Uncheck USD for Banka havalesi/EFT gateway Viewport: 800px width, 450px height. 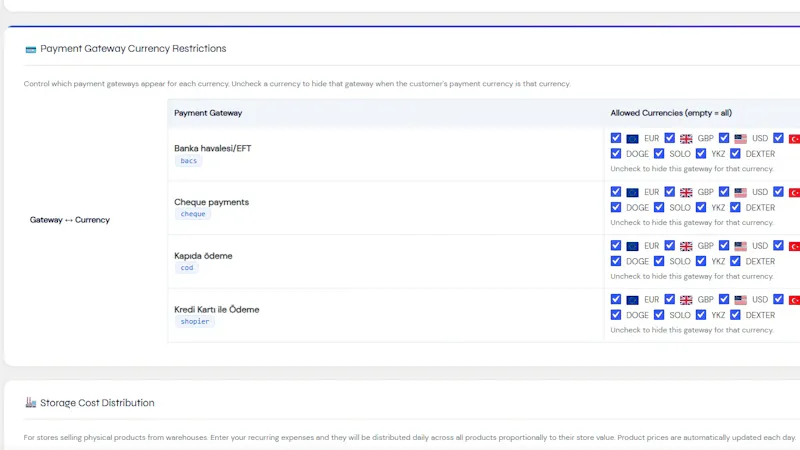tap(724, 138)
